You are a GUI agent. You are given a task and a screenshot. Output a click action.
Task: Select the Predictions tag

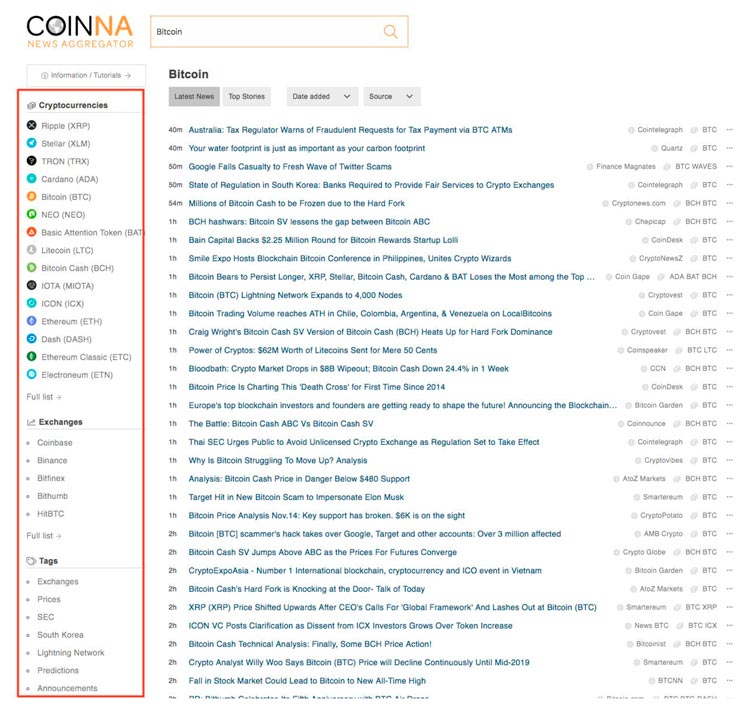(58, 670)
